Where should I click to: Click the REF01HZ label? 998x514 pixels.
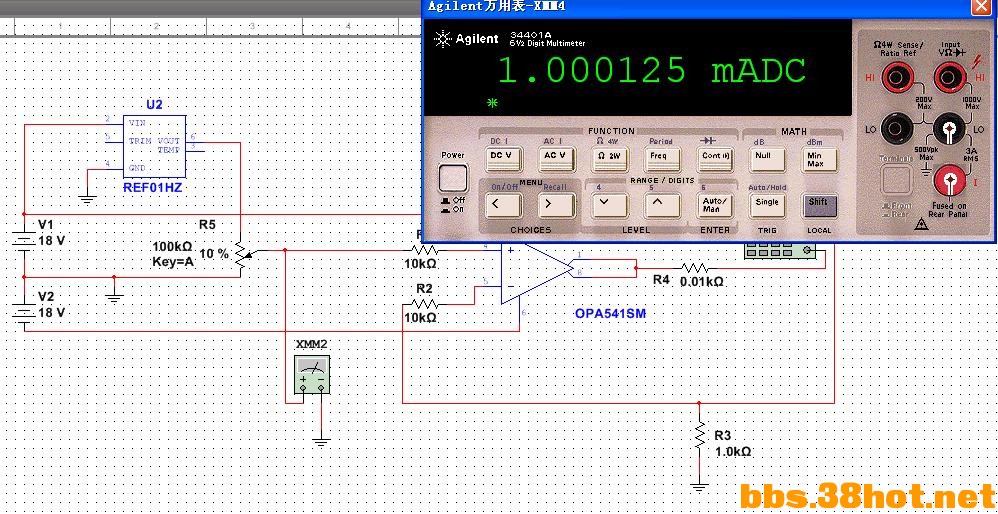click(x=153, y=188)
